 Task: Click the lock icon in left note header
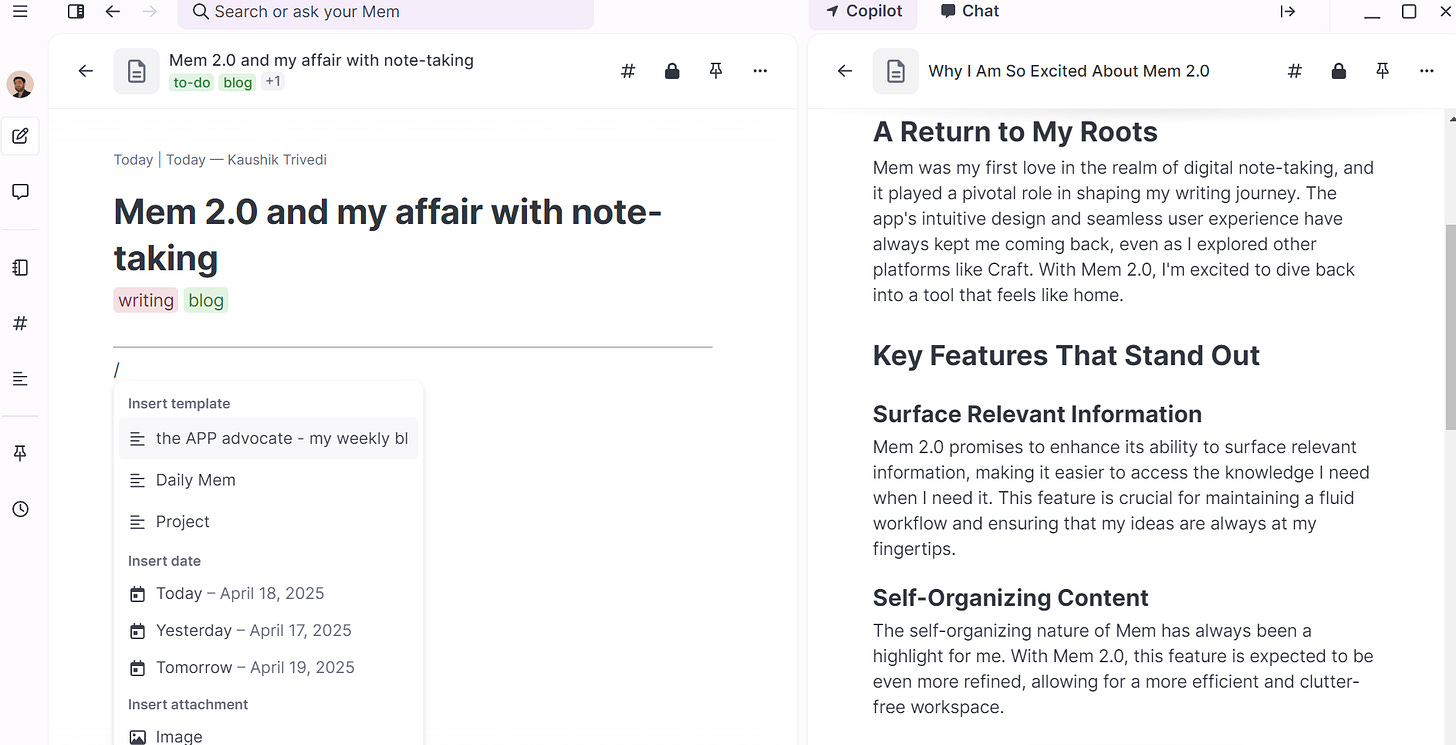click(x=672, y=71)
